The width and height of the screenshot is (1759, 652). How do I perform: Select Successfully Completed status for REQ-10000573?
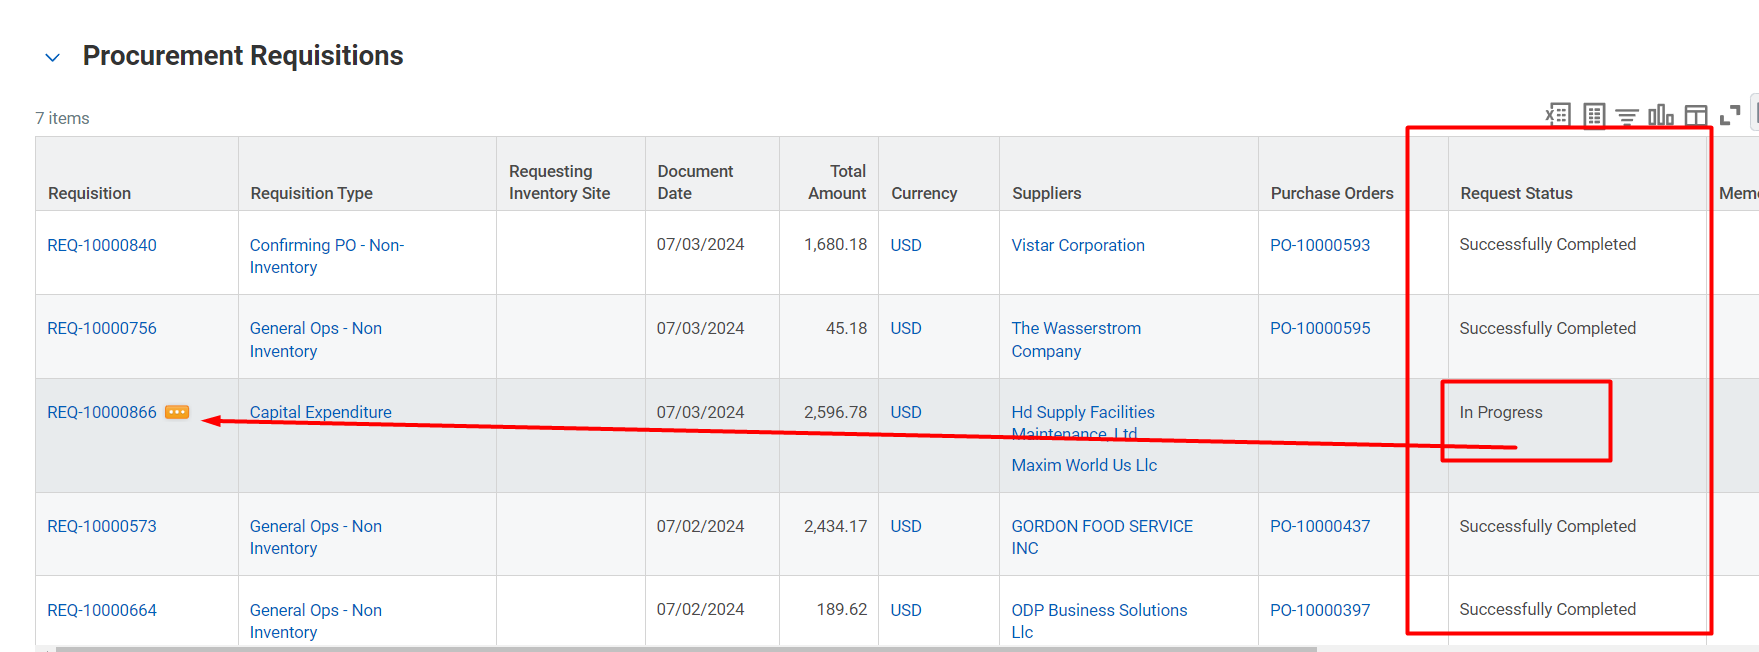tap(1548, 526)
